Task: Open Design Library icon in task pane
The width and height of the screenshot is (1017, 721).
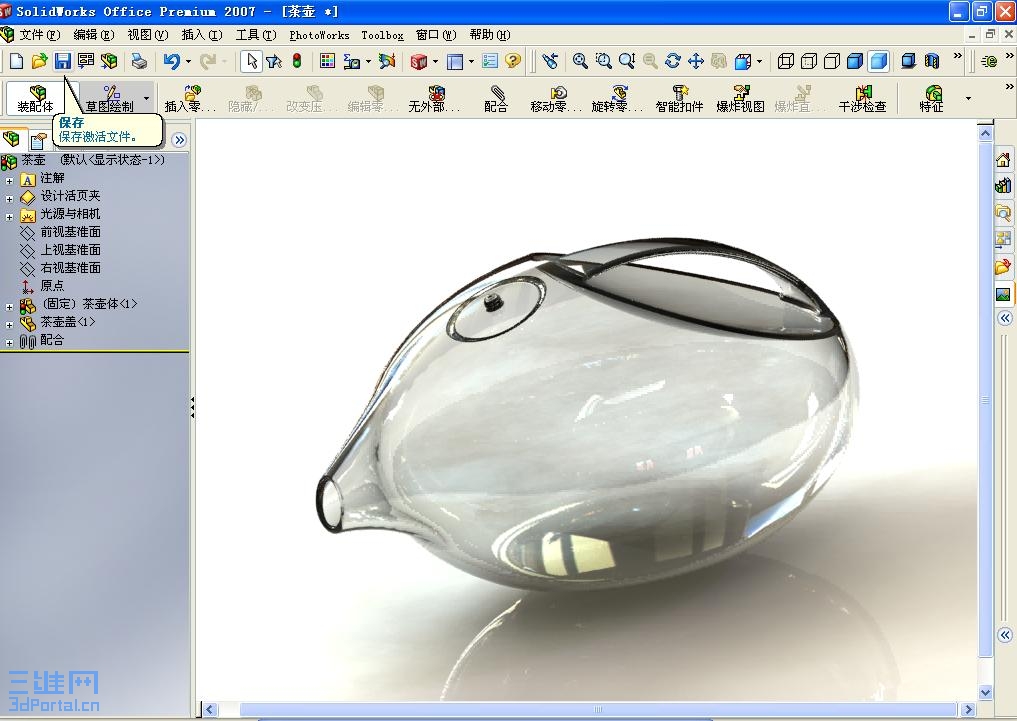Action: click(x=1003, y=185)
